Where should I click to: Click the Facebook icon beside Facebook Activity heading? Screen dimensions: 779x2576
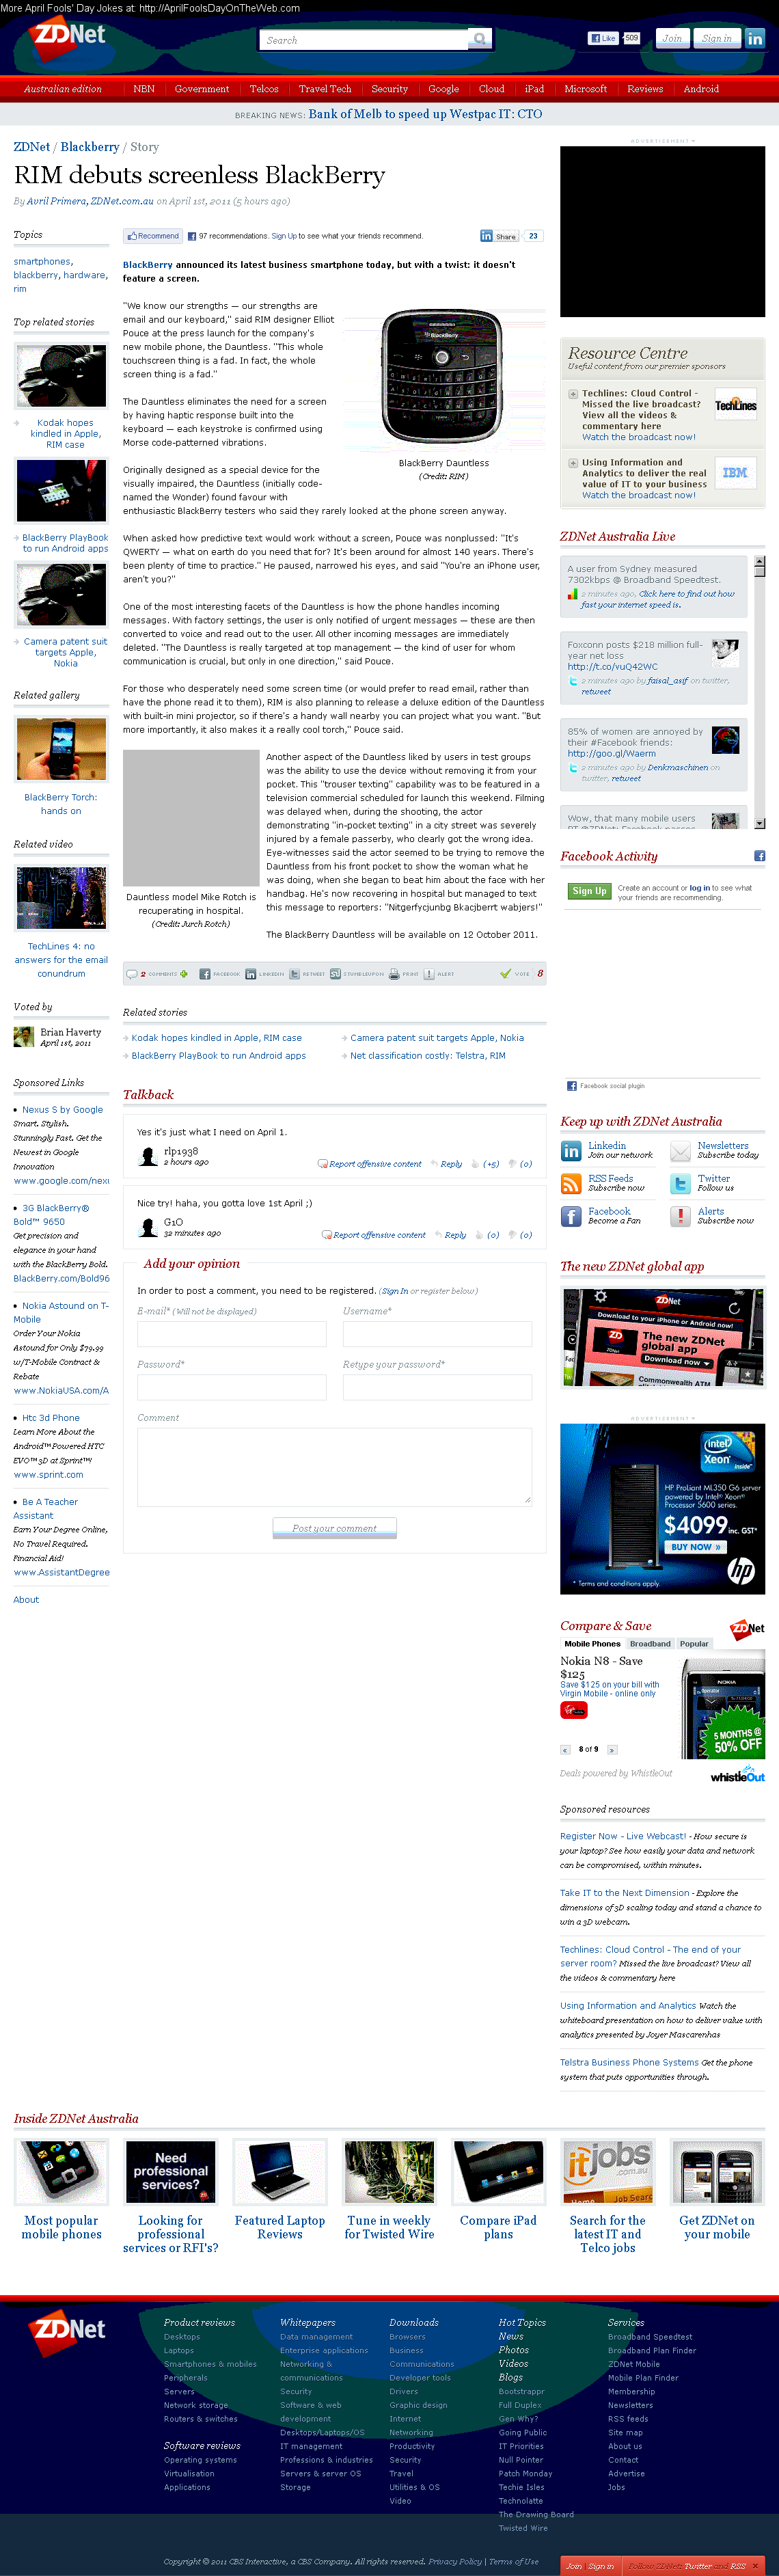point(759,856)
